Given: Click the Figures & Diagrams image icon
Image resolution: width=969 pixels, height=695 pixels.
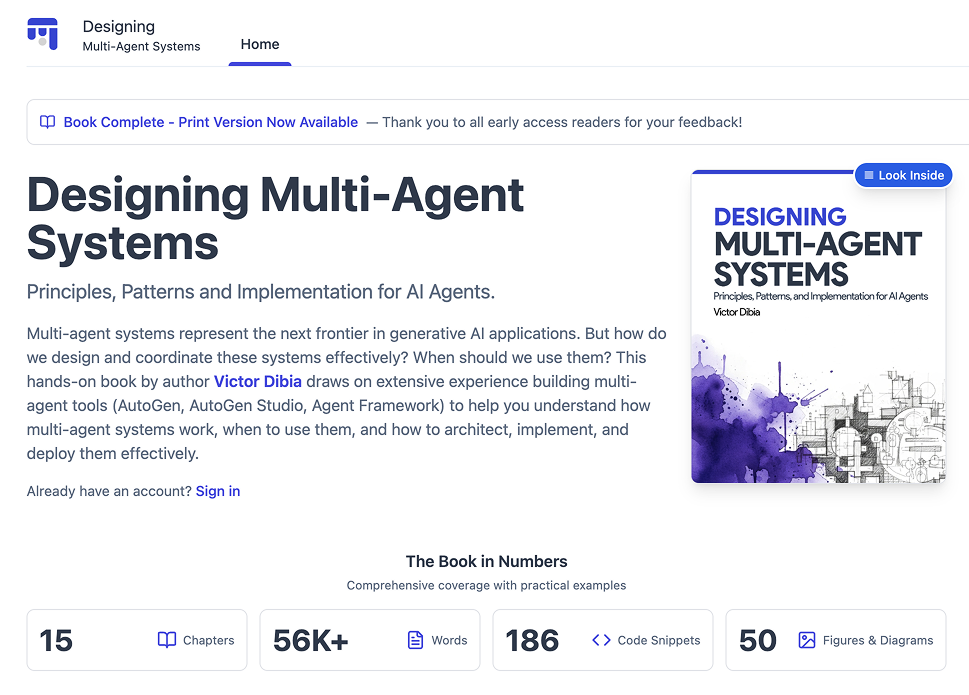Looking at the screenshot, I should [806, 640].
